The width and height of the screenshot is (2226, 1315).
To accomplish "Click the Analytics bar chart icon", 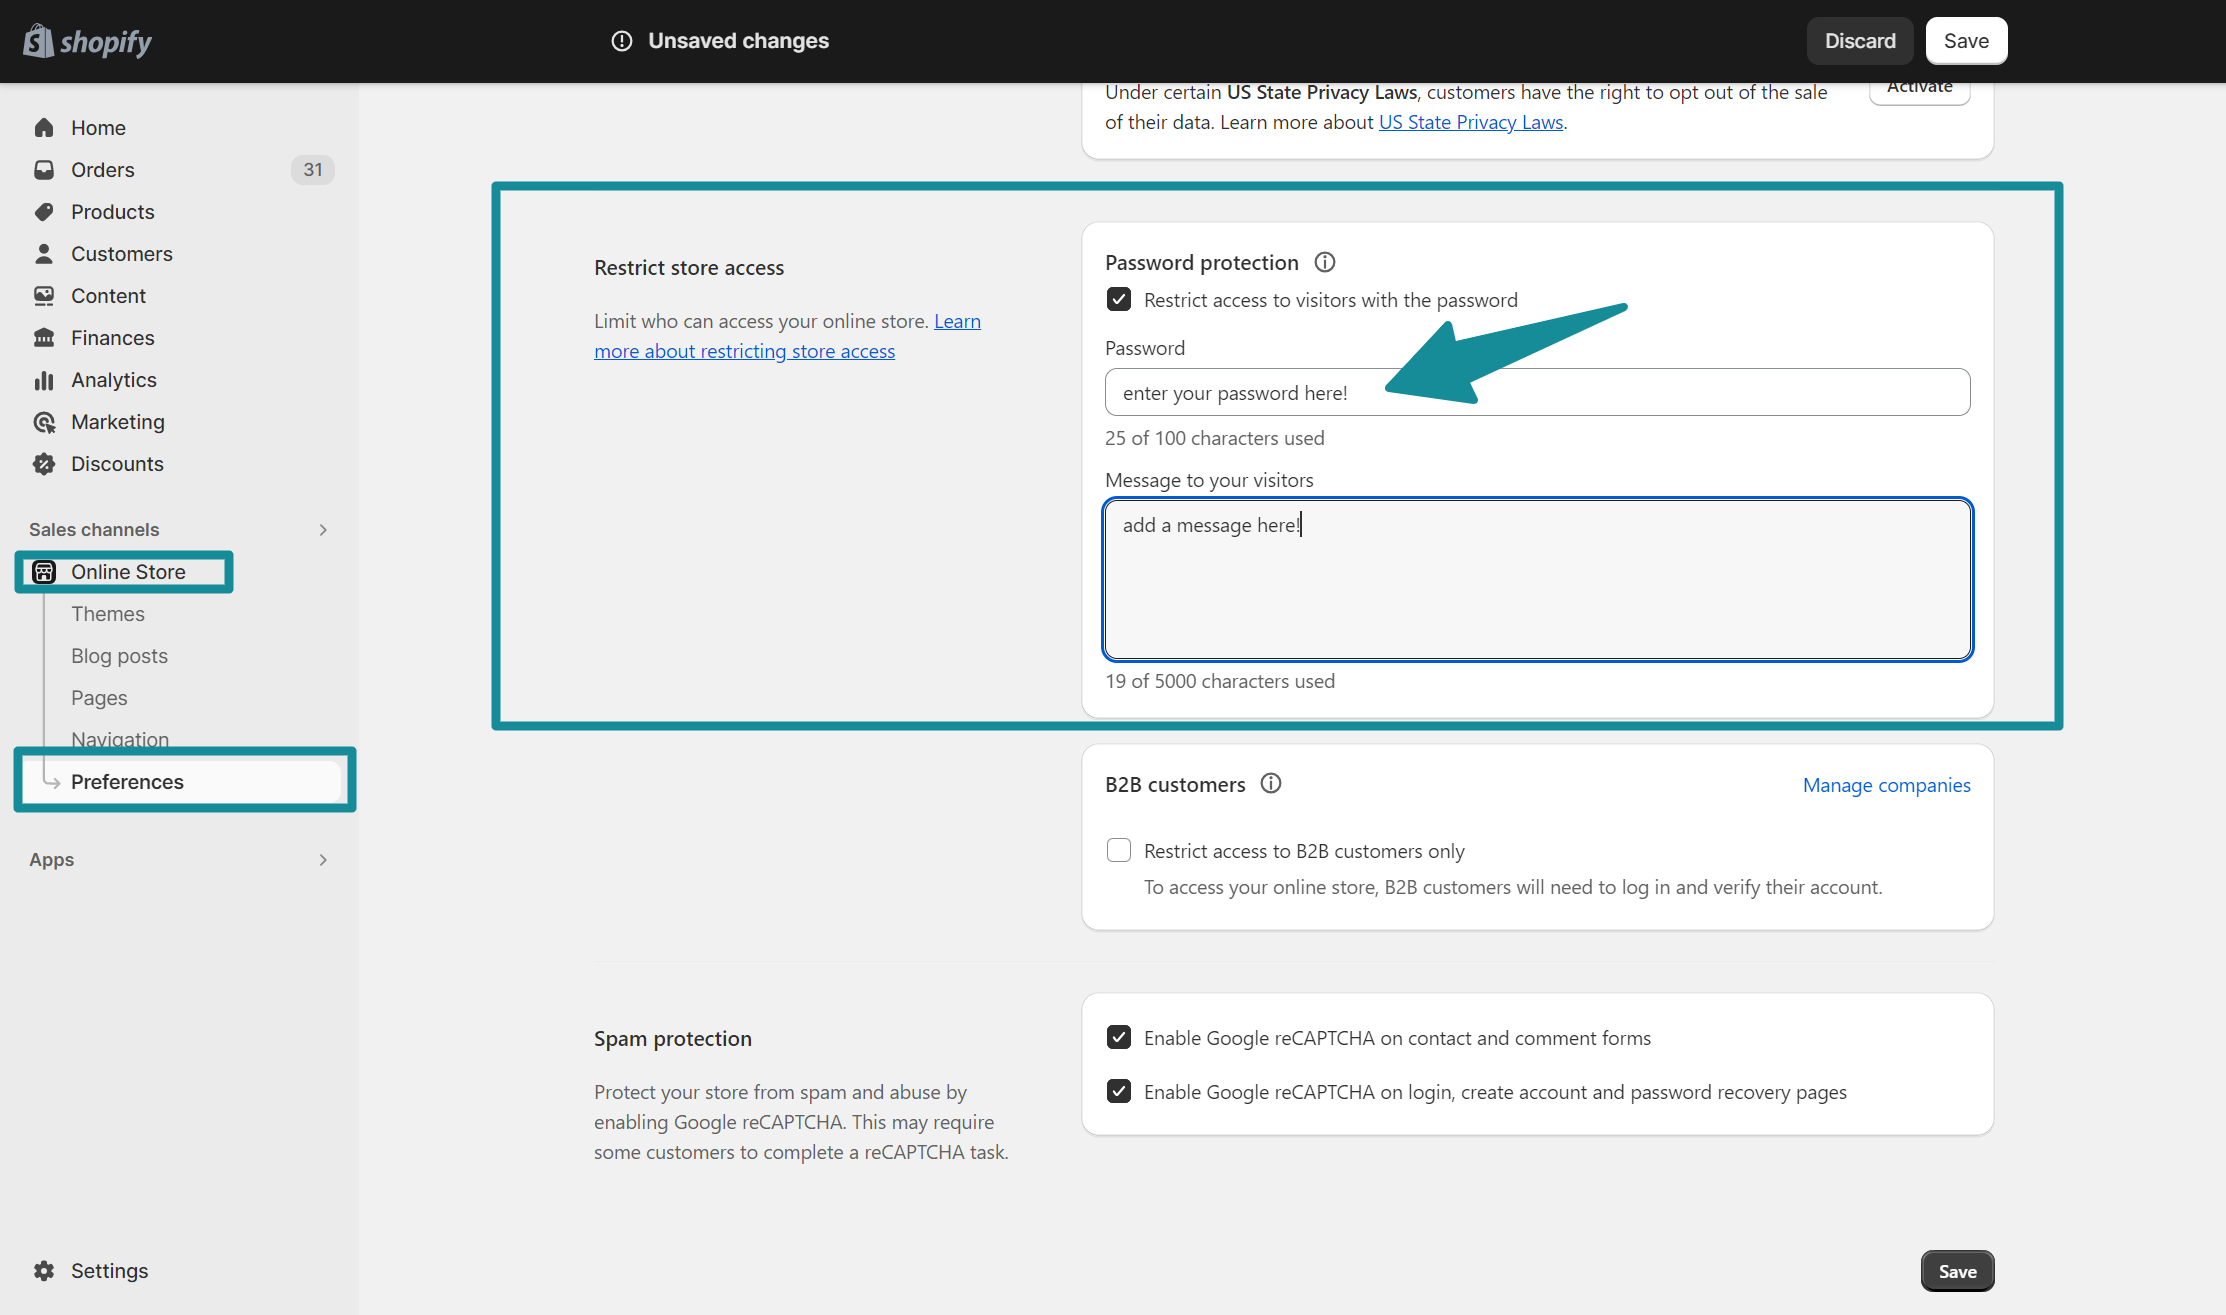I will pos(44,379).
